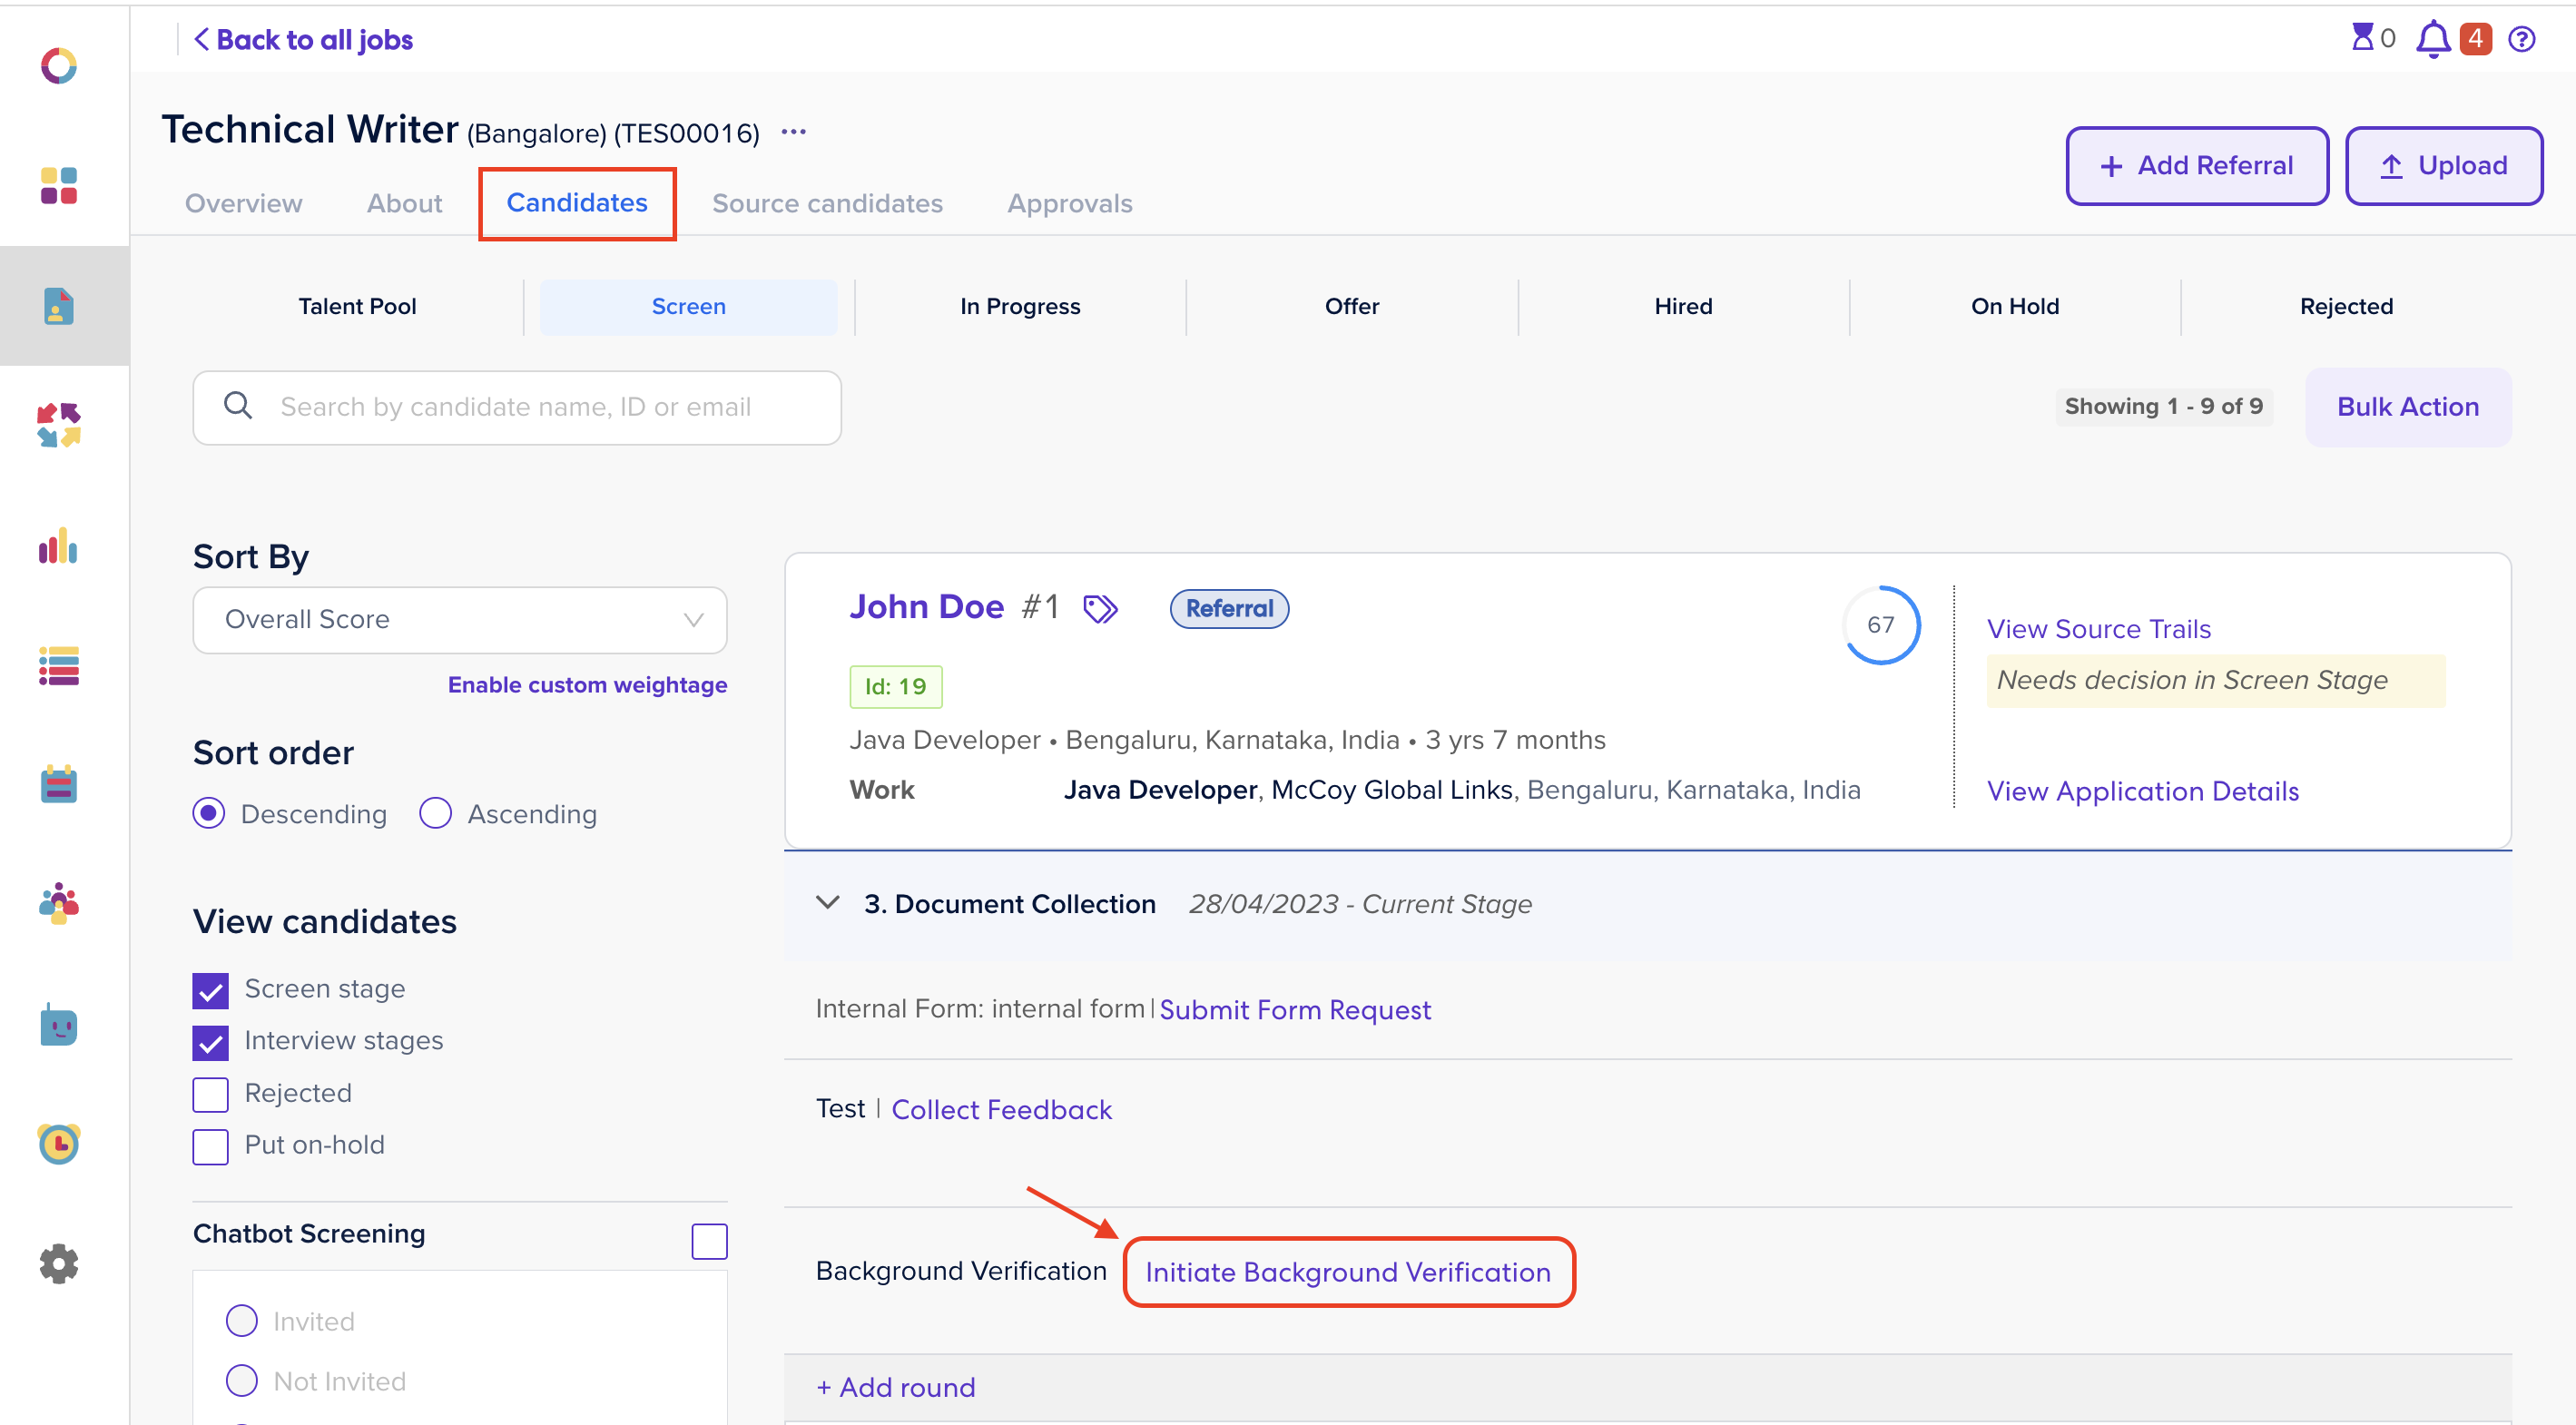Select the Talent Pool stage tab
This screenshot has width=2576, height=1425.
(357, 307)
